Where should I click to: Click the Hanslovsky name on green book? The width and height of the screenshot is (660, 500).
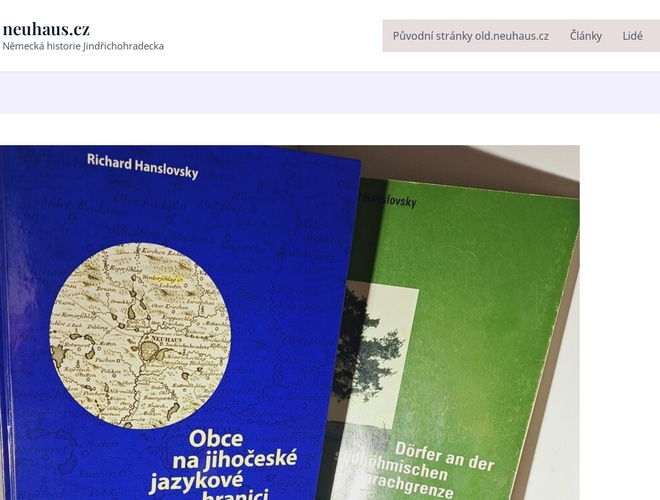pos(389,200)
